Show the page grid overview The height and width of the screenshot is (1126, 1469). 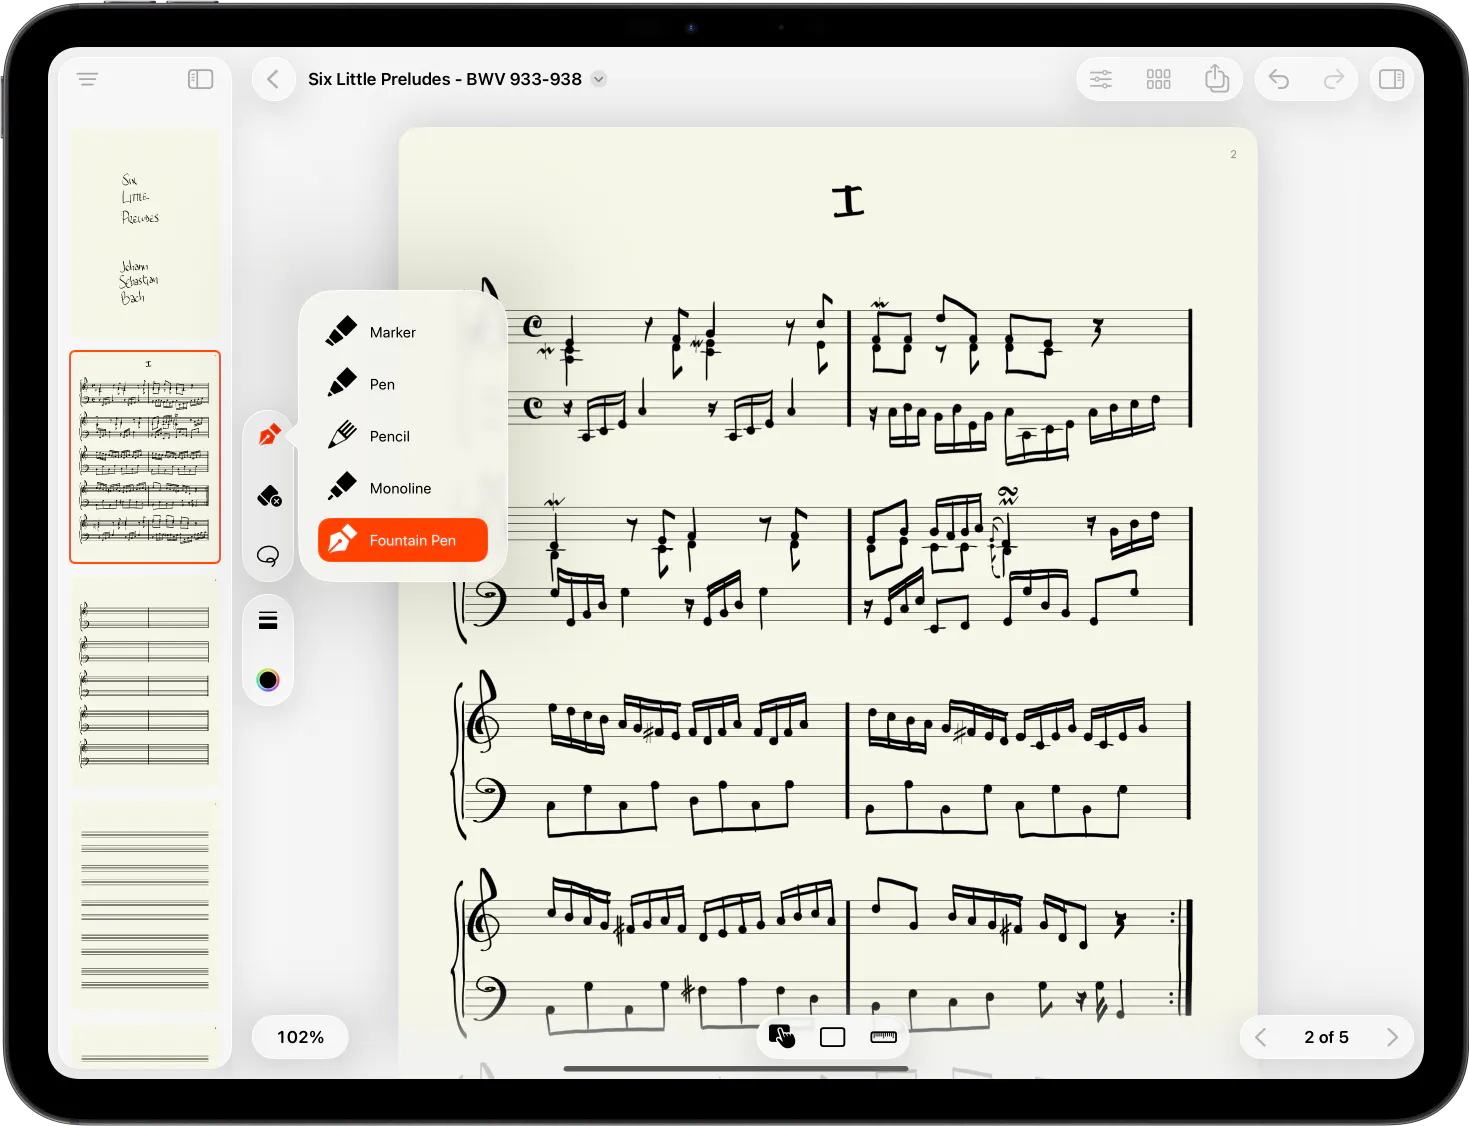point(1159,79)
